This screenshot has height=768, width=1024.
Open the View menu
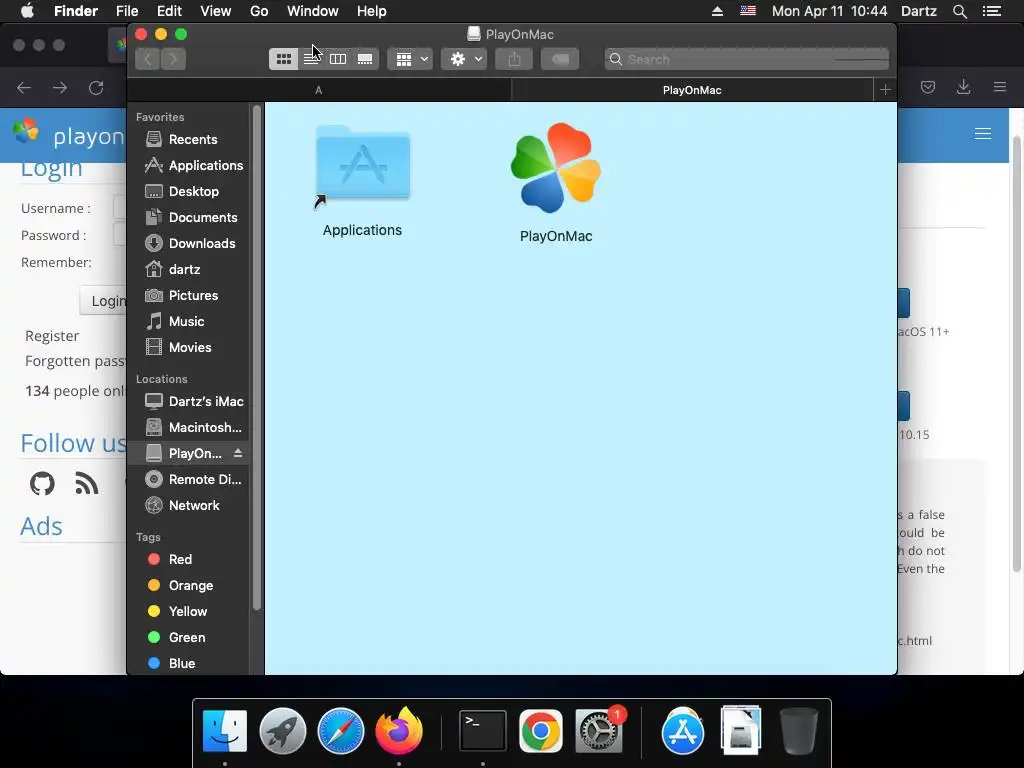(x=216, y=11)
